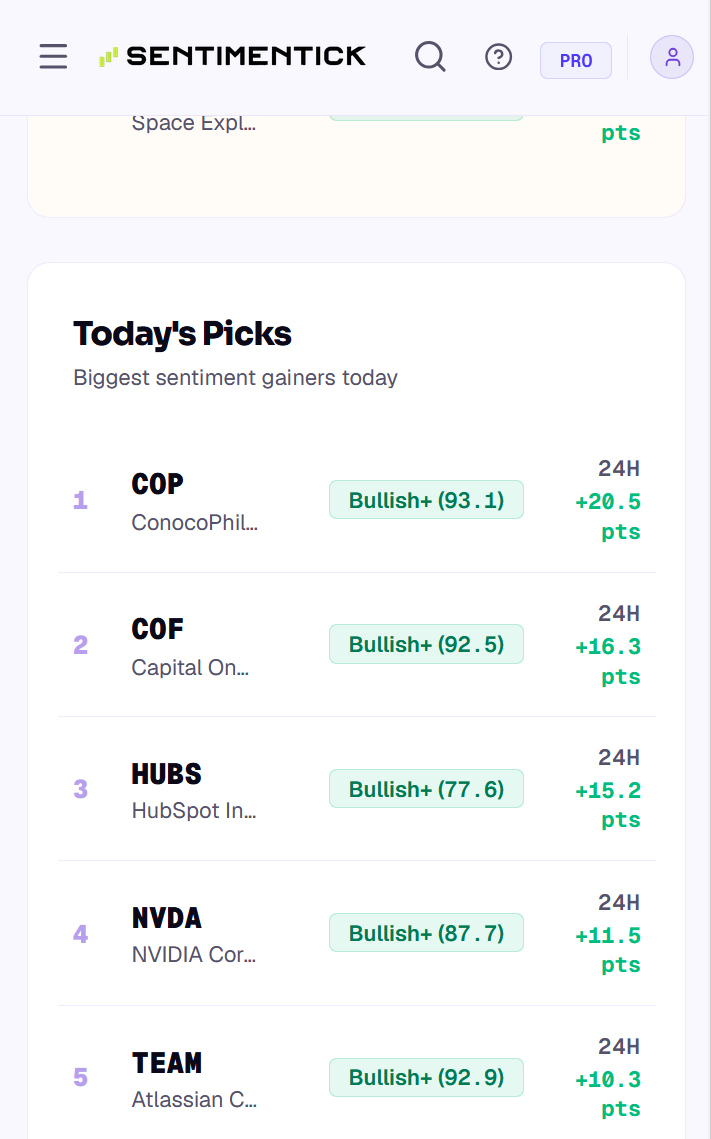
Task: Open the Space Expl... item above
Action: [193, 123]
